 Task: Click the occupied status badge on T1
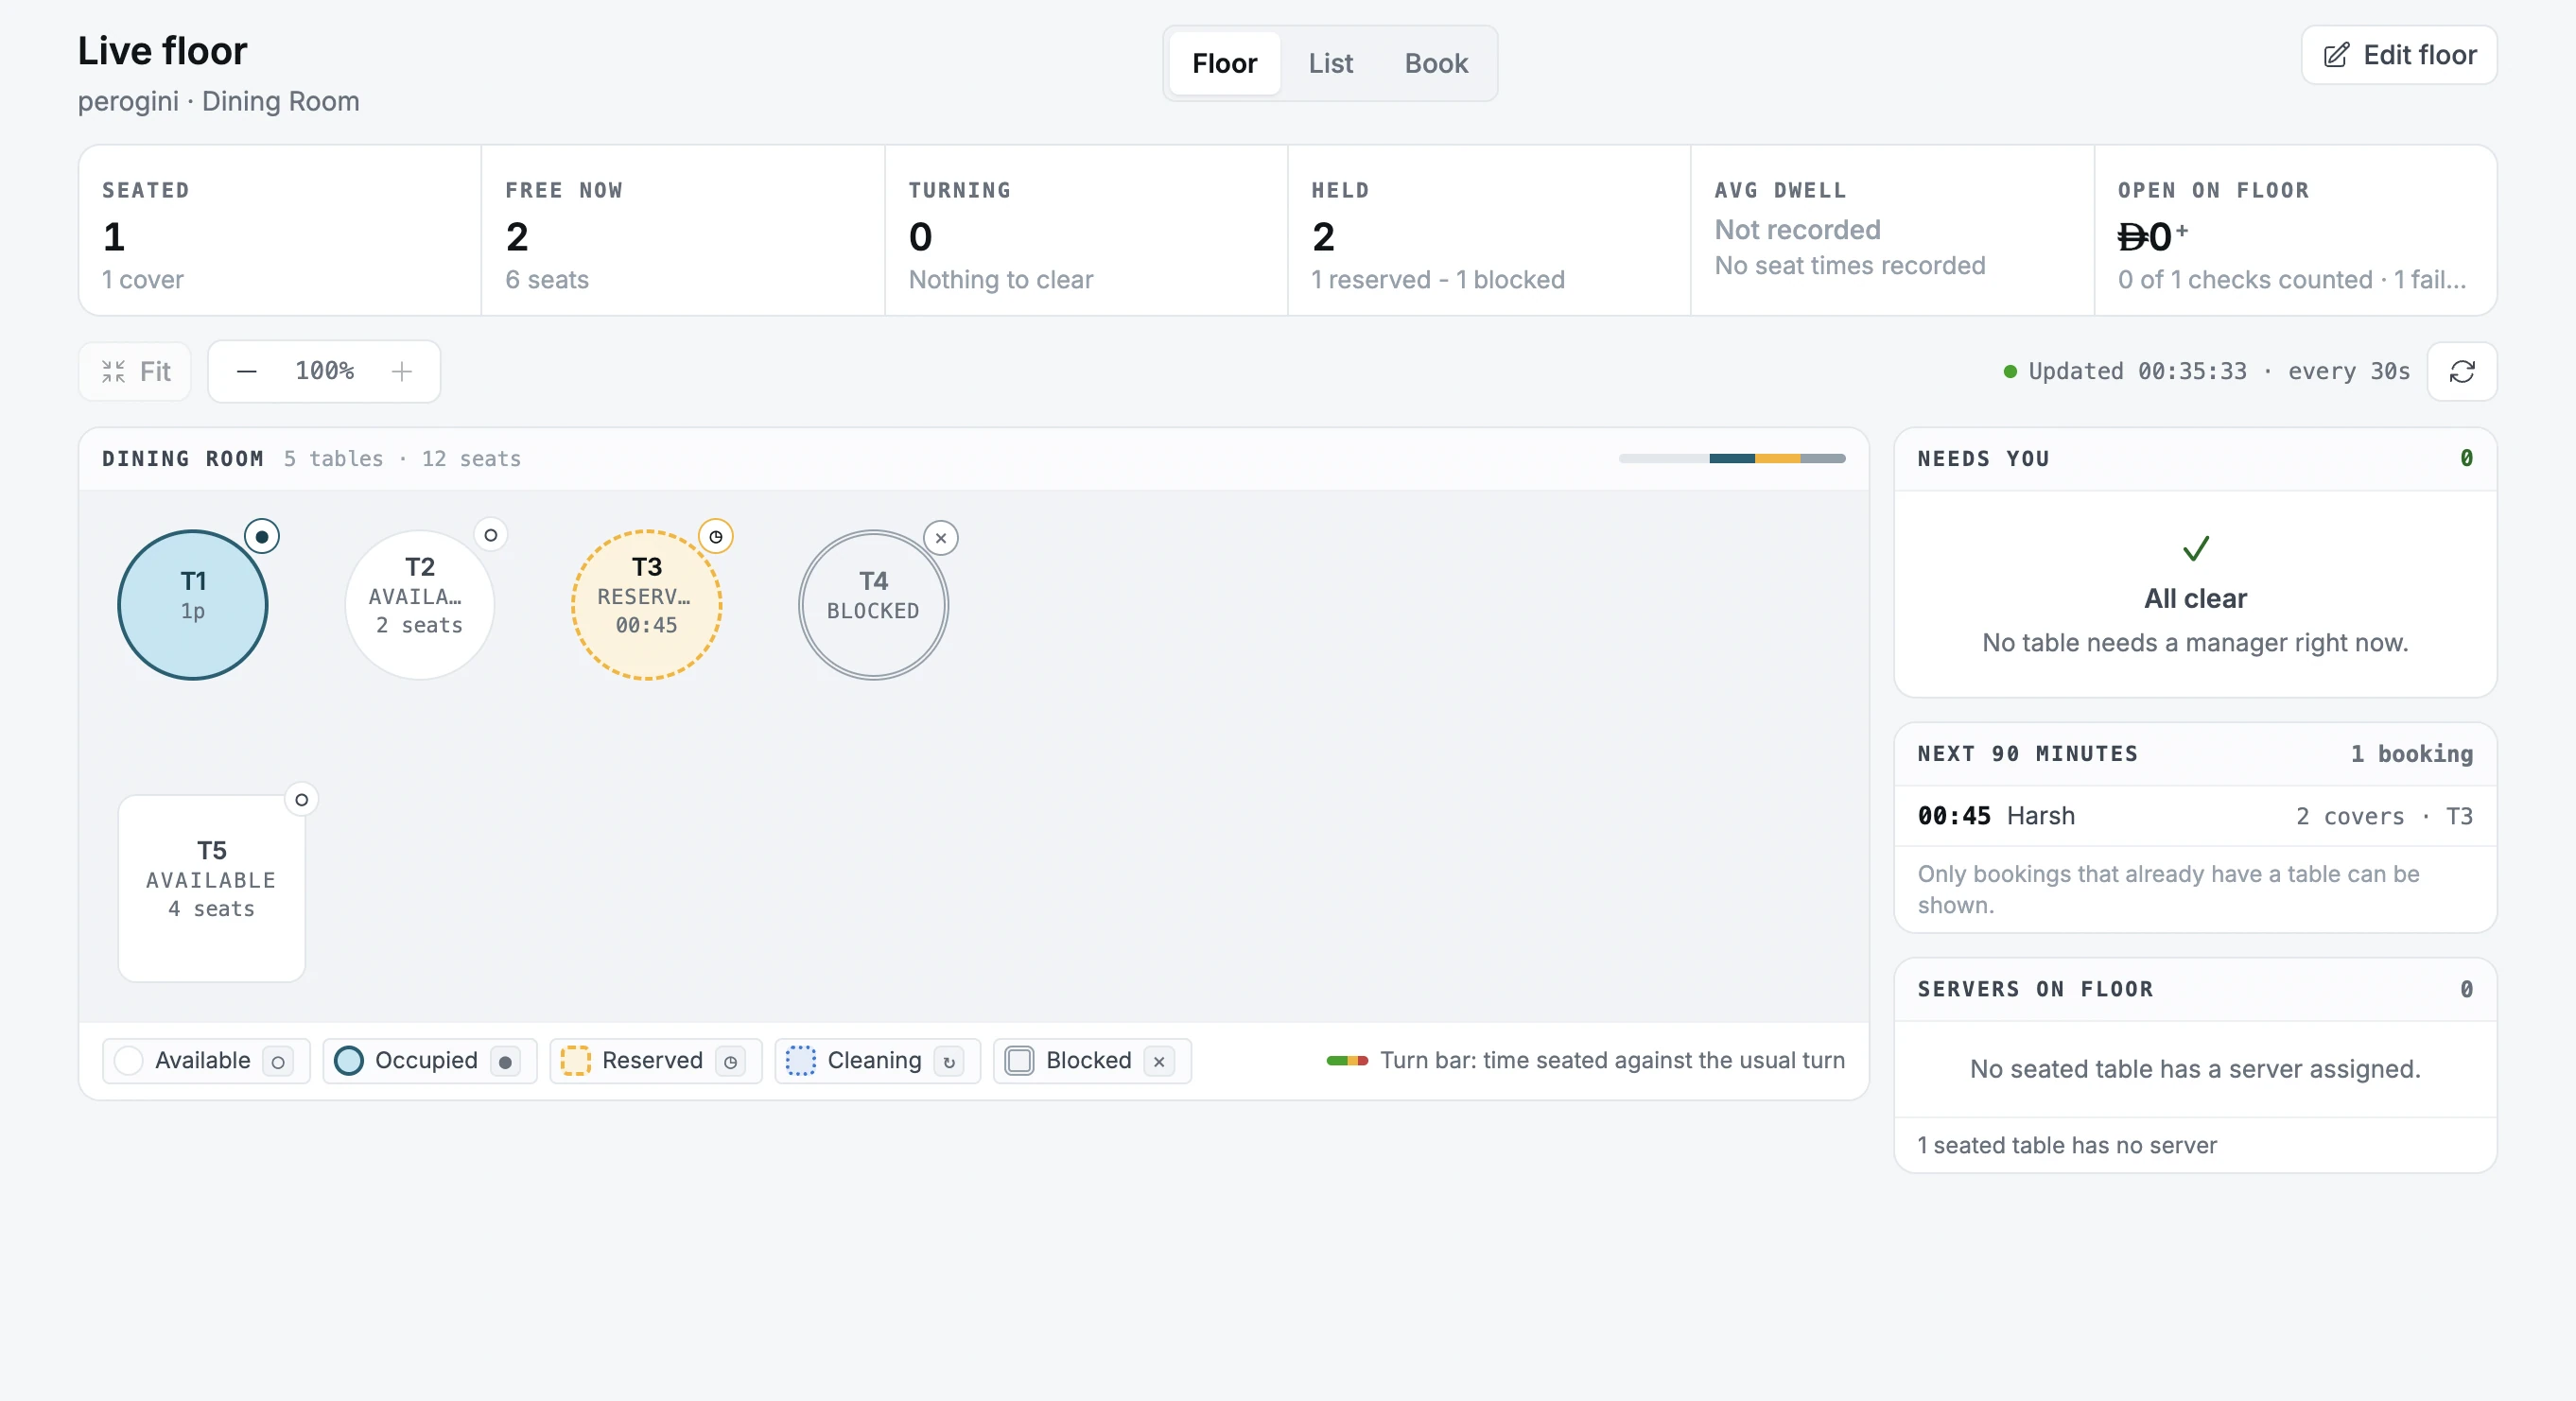coord(262,537)
